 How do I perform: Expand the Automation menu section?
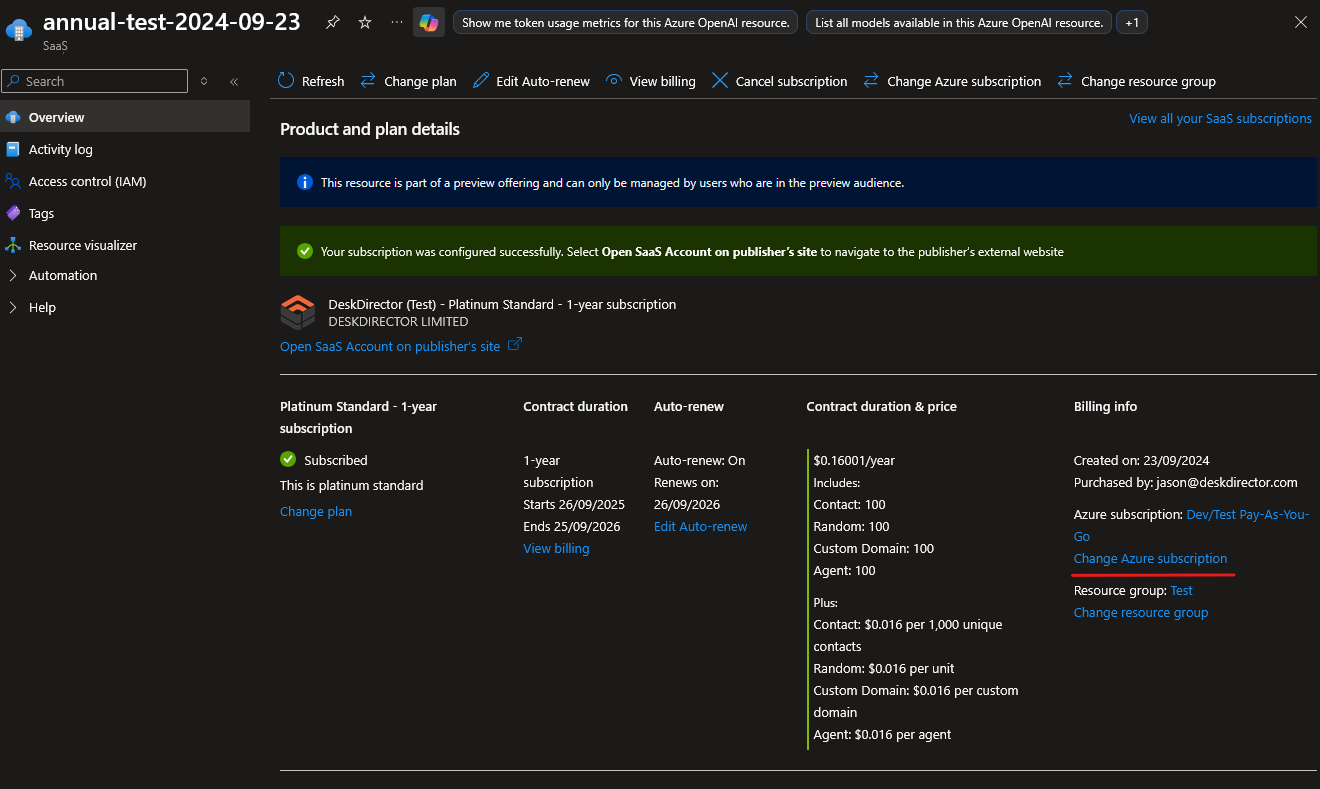[x=63, y=275]
